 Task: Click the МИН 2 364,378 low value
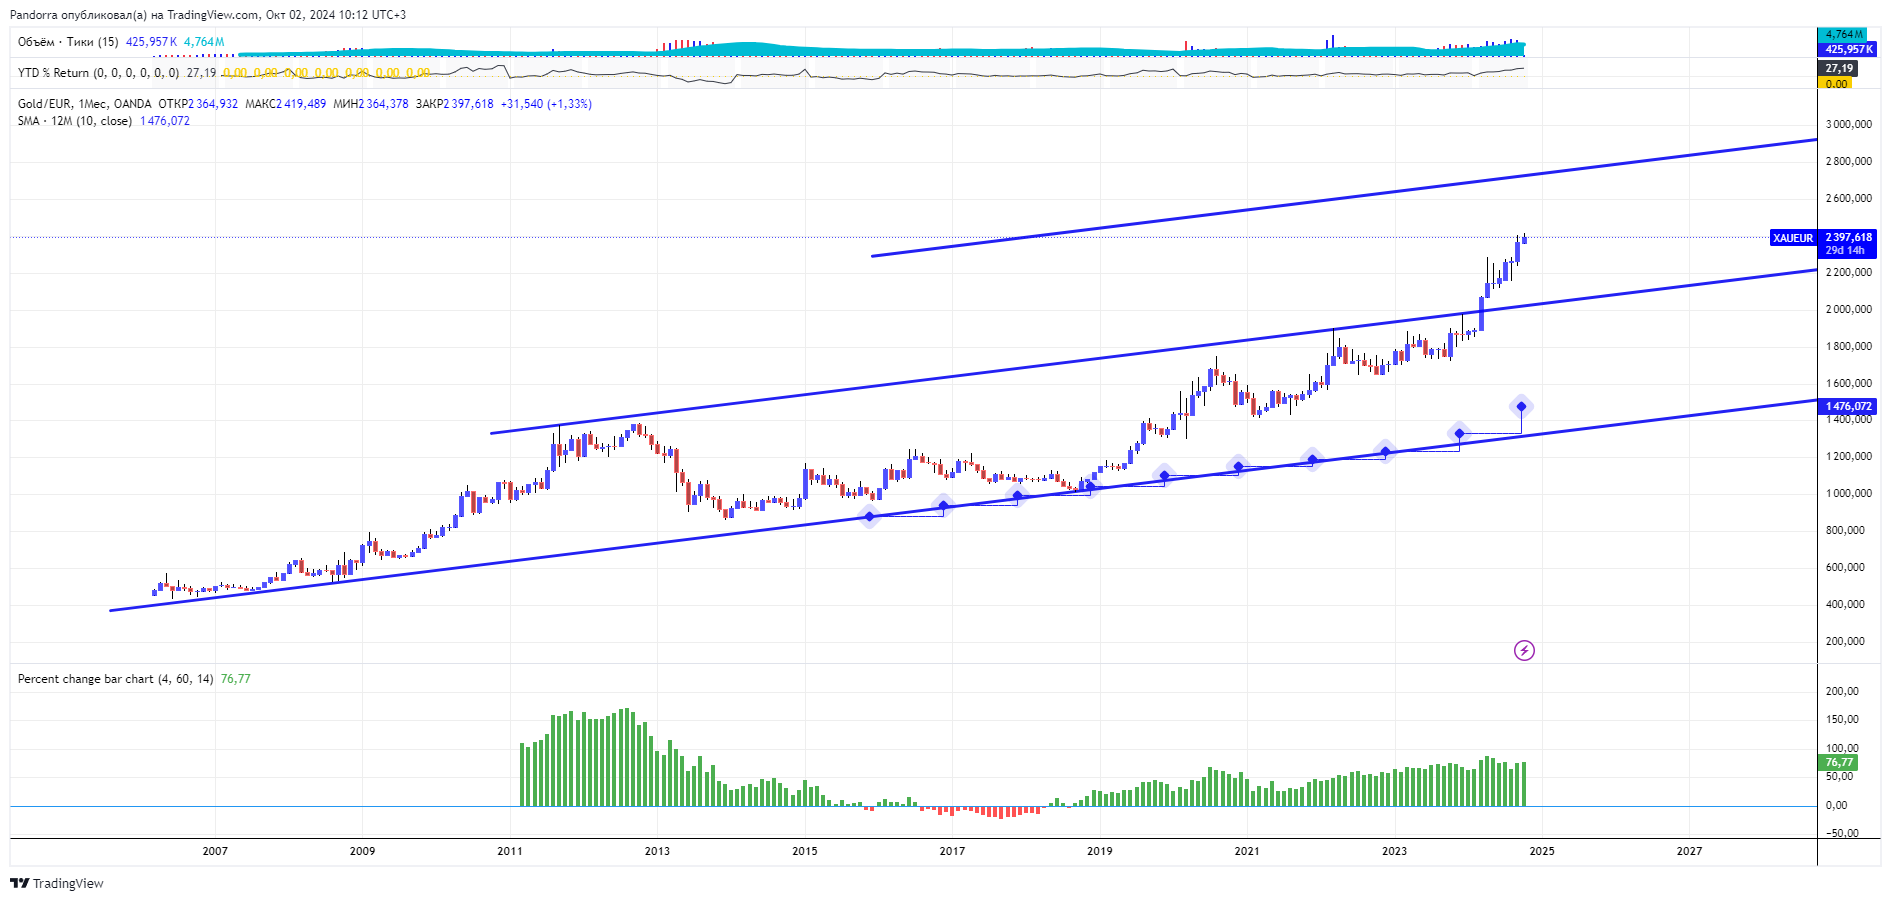371,104
